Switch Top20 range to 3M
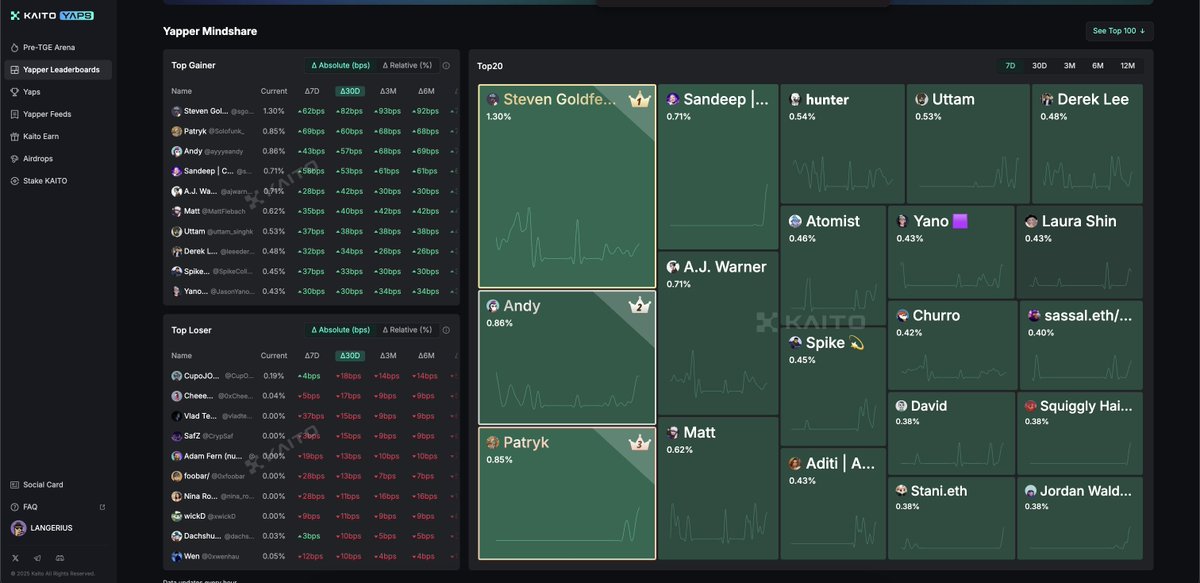Image resolution: width=1200 pixels, height=583 pixels. point(1069,66)
